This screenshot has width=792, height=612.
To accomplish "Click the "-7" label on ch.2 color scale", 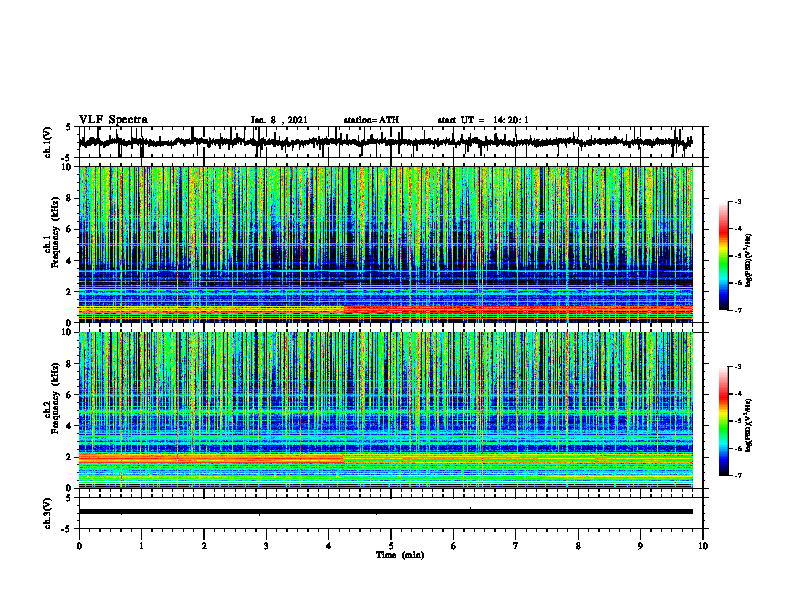I will coord(738,476).
